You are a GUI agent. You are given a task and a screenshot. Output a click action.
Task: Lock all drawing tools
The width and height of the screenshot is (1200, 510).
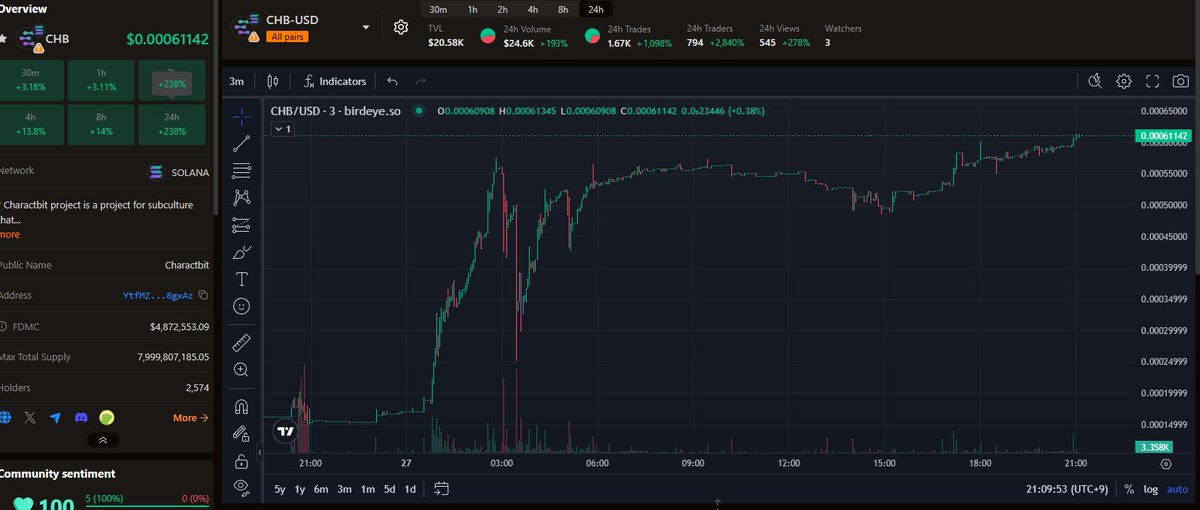pos(241,461)
